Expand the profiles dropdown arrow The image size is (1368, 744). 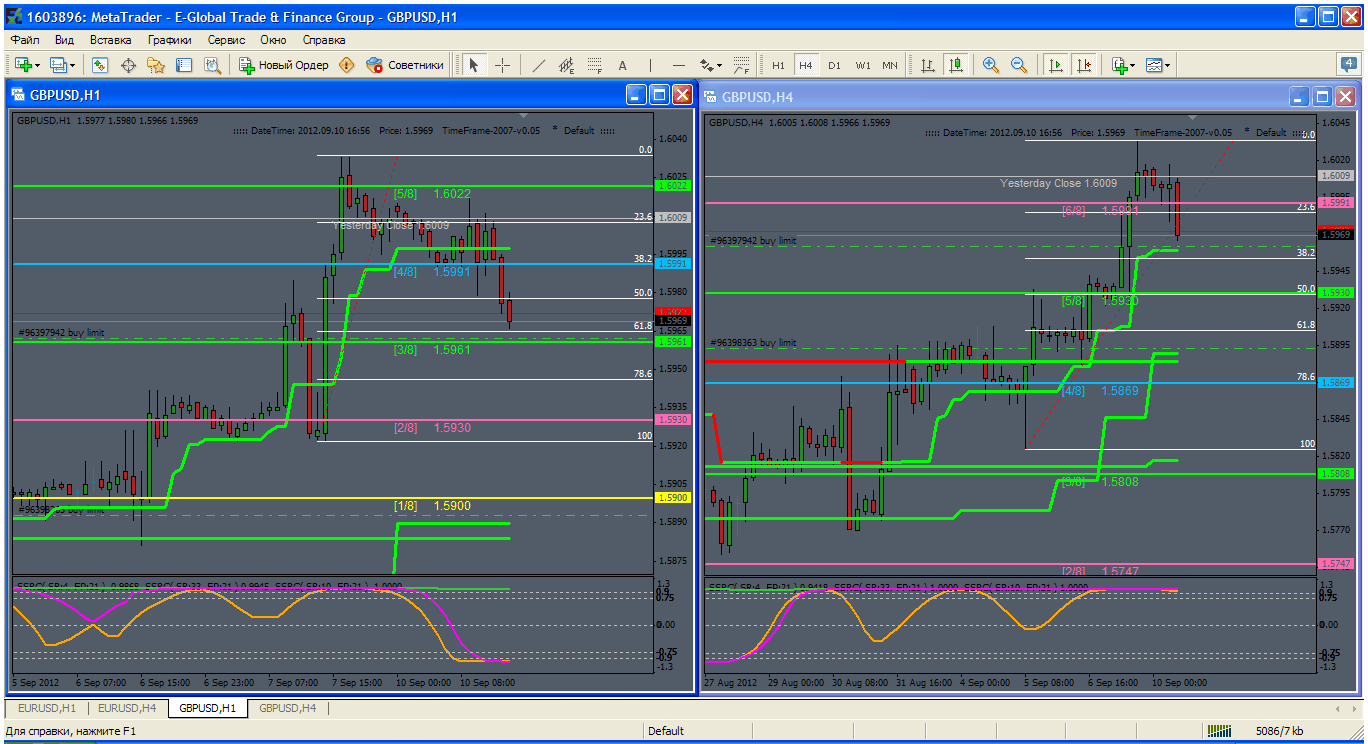click(x=74, y=65)
